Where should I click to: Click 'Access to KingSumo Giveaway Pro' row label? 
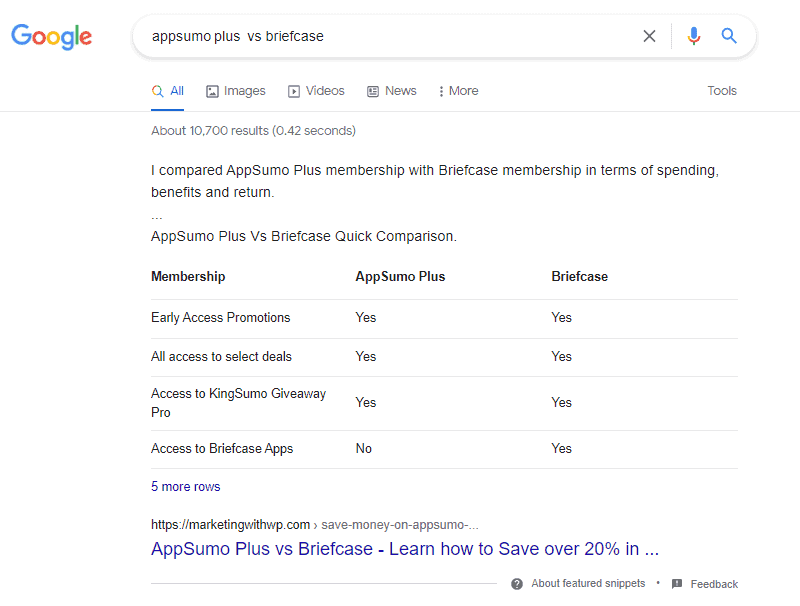click(x=238, y=403)
